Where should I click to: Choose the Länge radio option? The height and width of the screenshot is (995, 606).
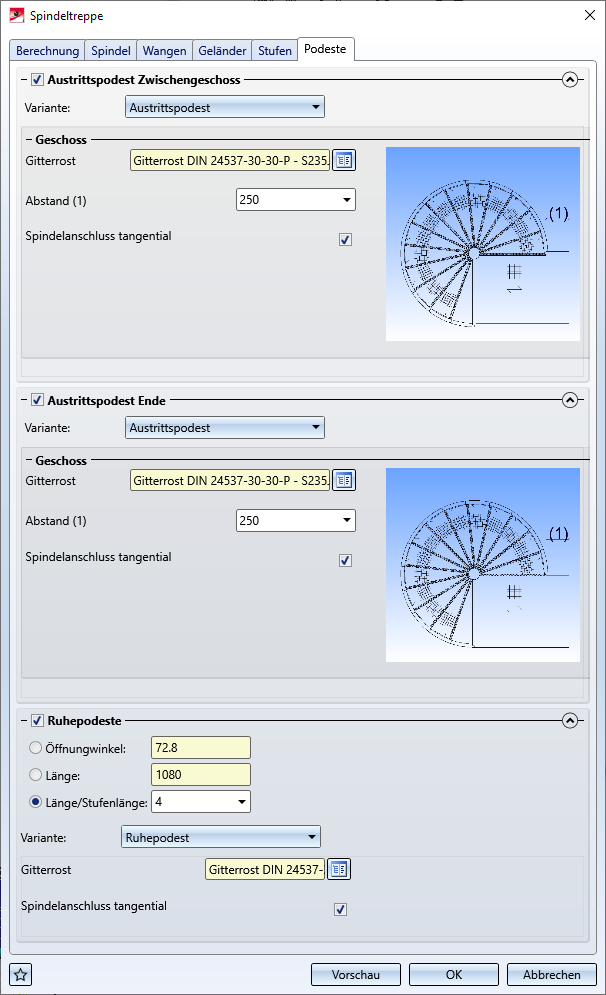pyautogui.click(x=37, y=775)
